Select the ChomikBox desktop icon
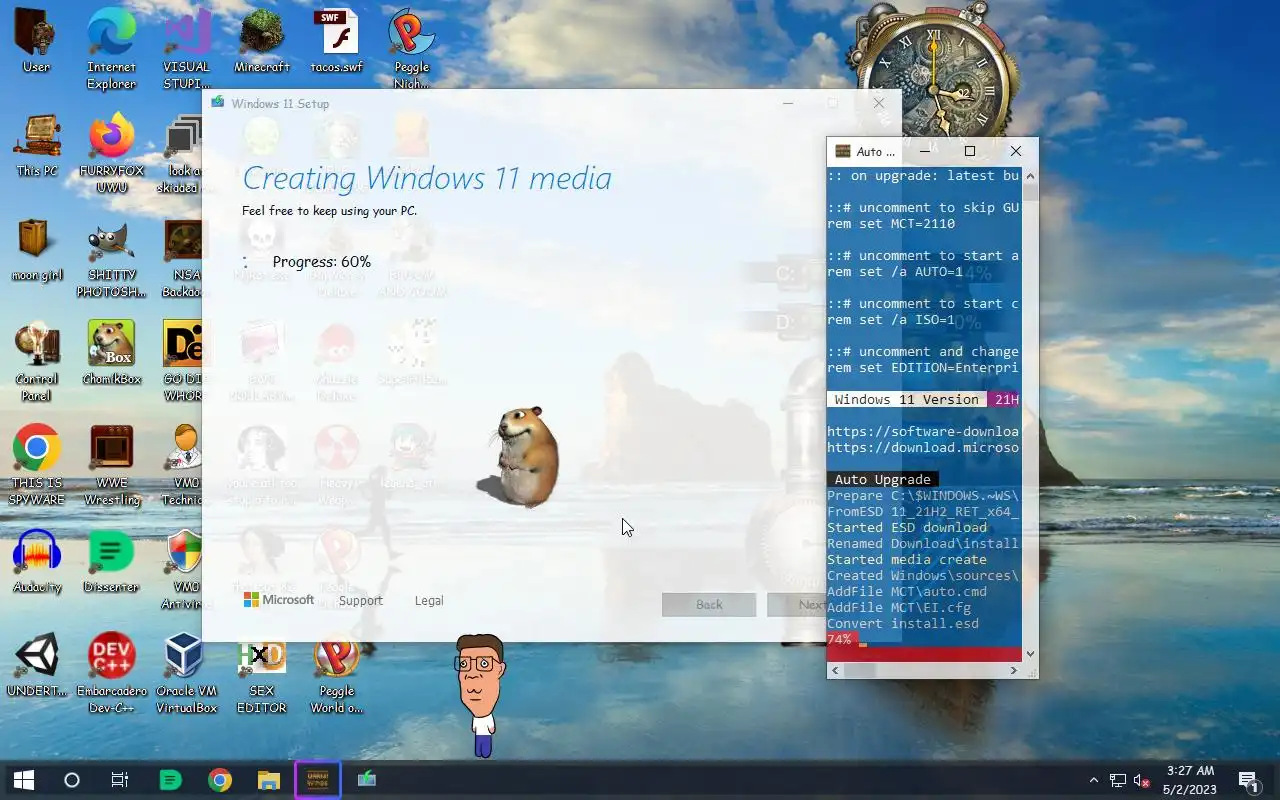Screen dimensions: 1280x800 [111, 352]
